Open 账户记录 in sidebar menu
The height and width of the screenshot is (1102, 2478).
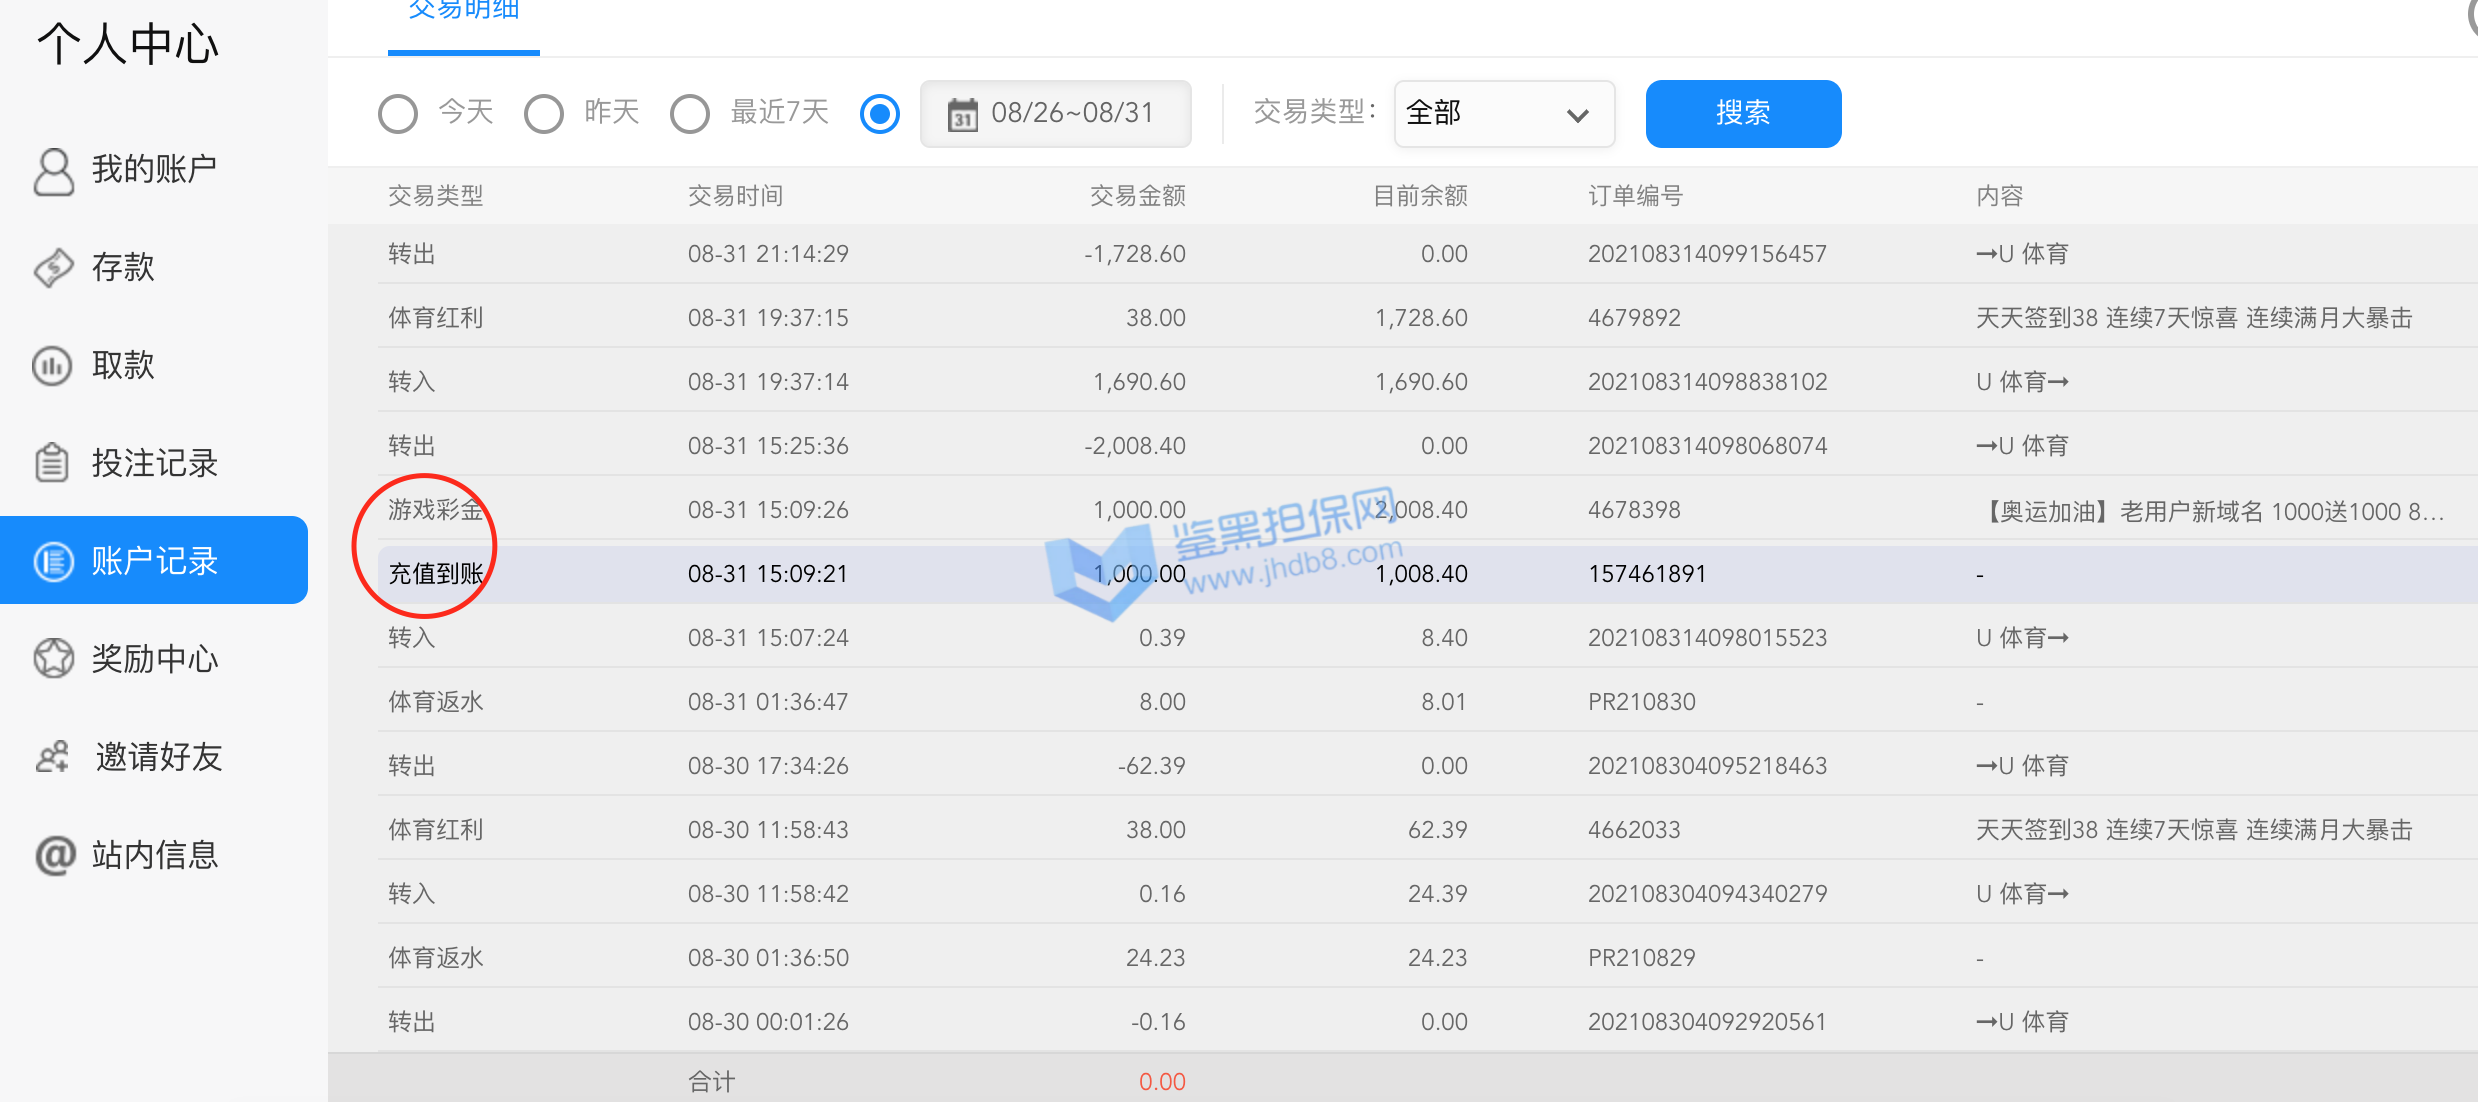[155, 561]
